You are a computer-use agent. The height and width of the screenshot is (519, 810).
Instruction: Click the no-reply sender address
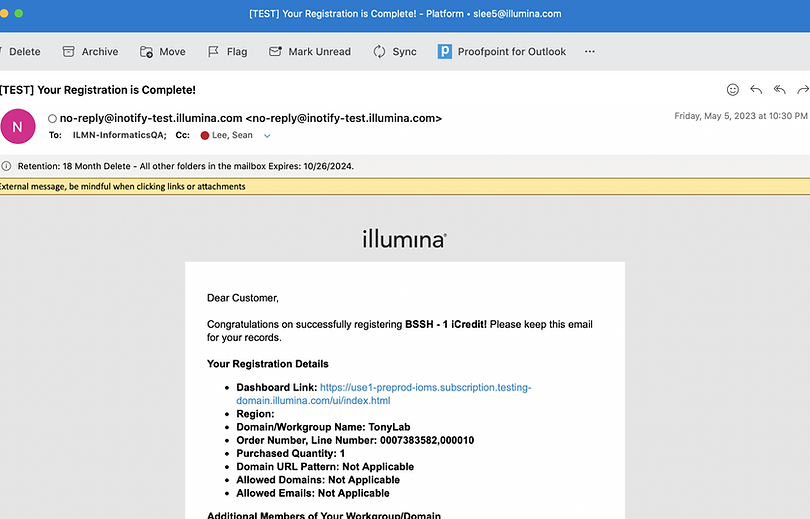click(x=251, y=118)
